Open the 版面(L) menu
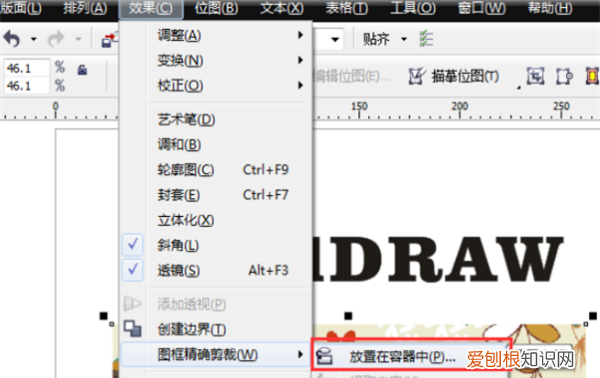 [20, 8]
